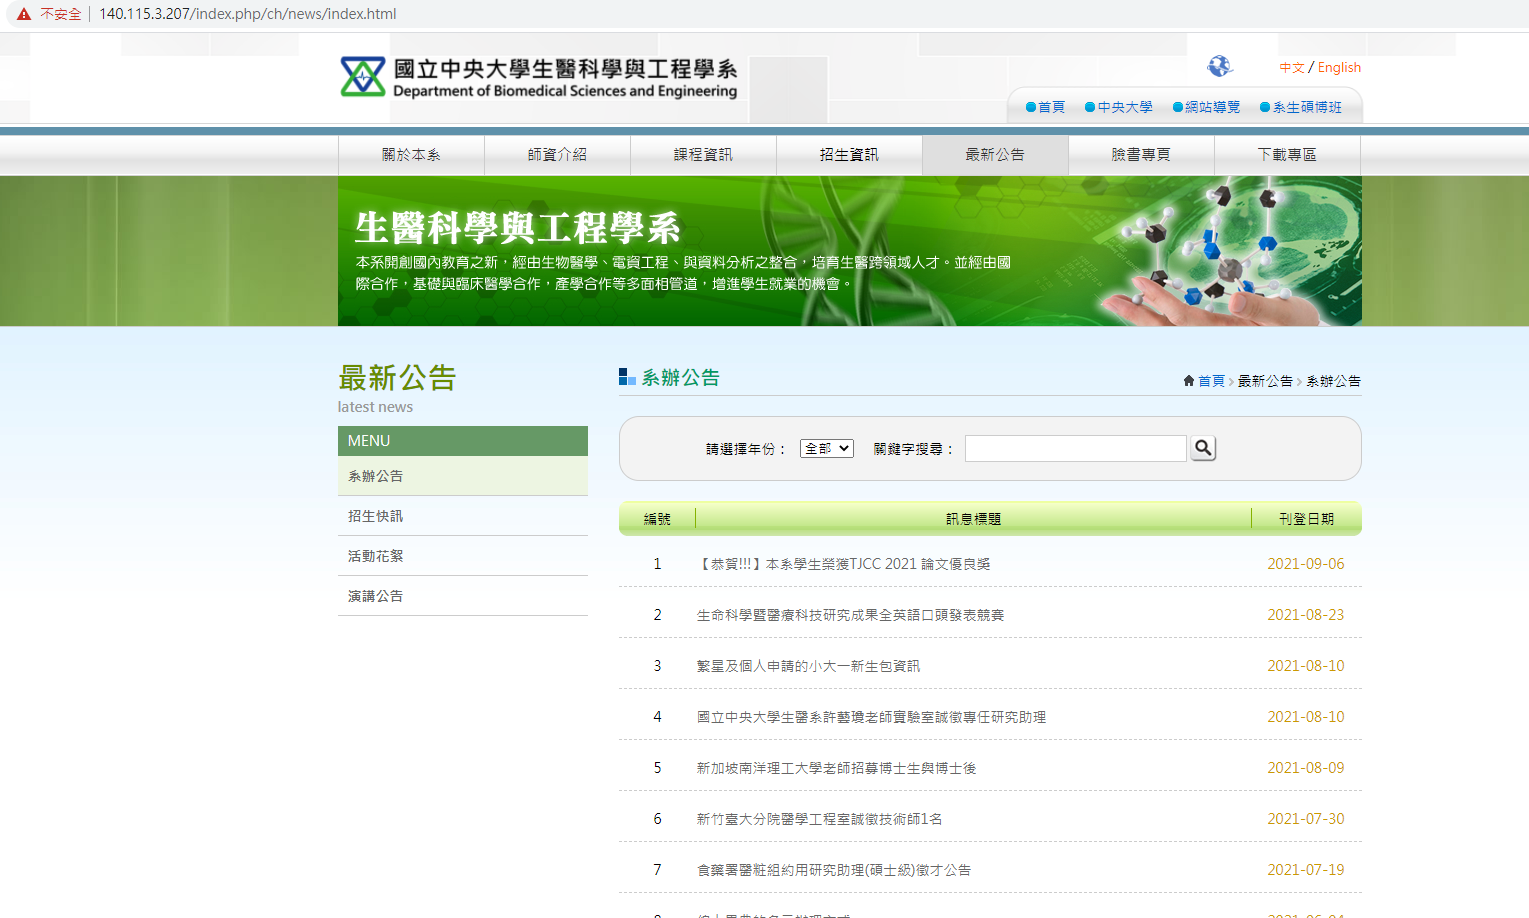Click the 刊登日期 column header
The image size is (1529, 918).
click(1306, 519)
